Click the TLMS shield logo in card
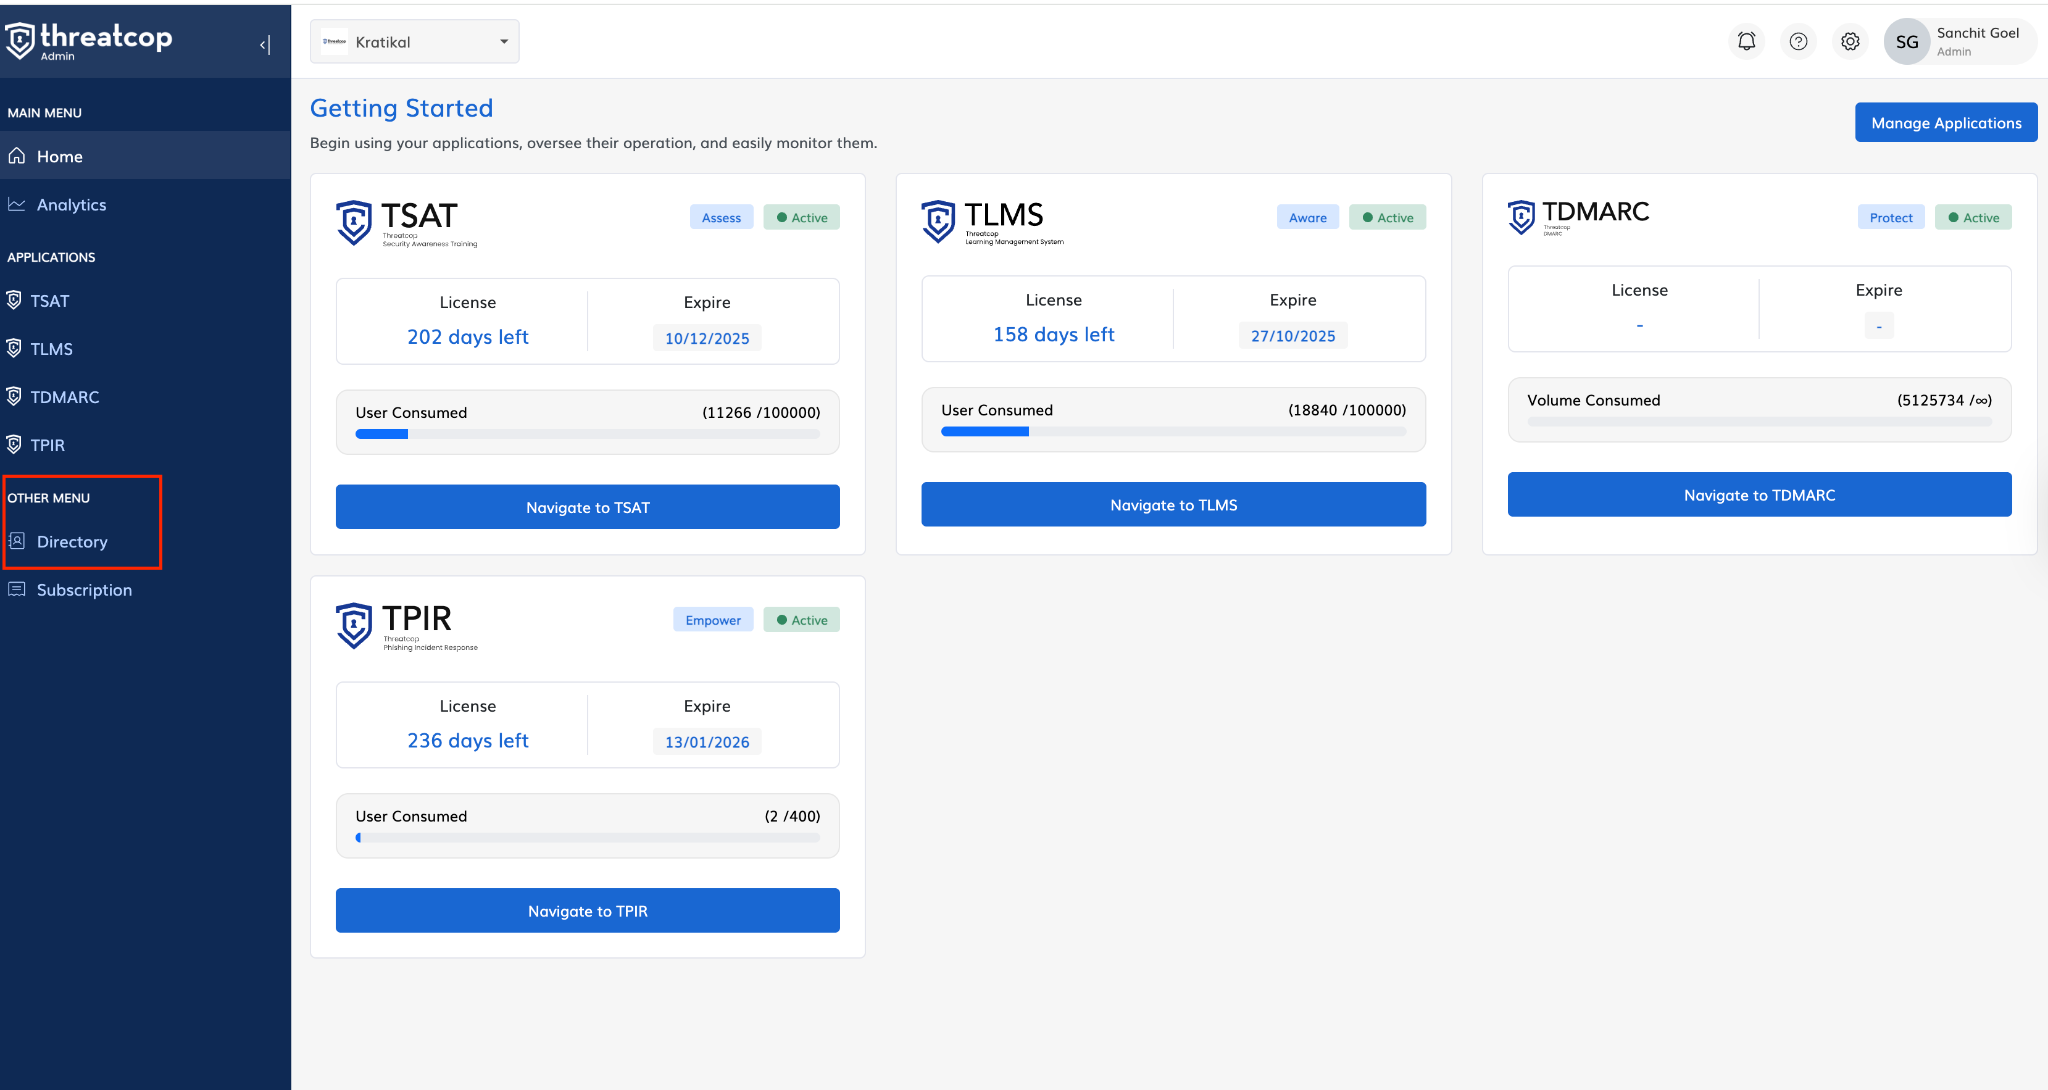The width and height of the screenshot is (2048, 1090). point(938,220)
